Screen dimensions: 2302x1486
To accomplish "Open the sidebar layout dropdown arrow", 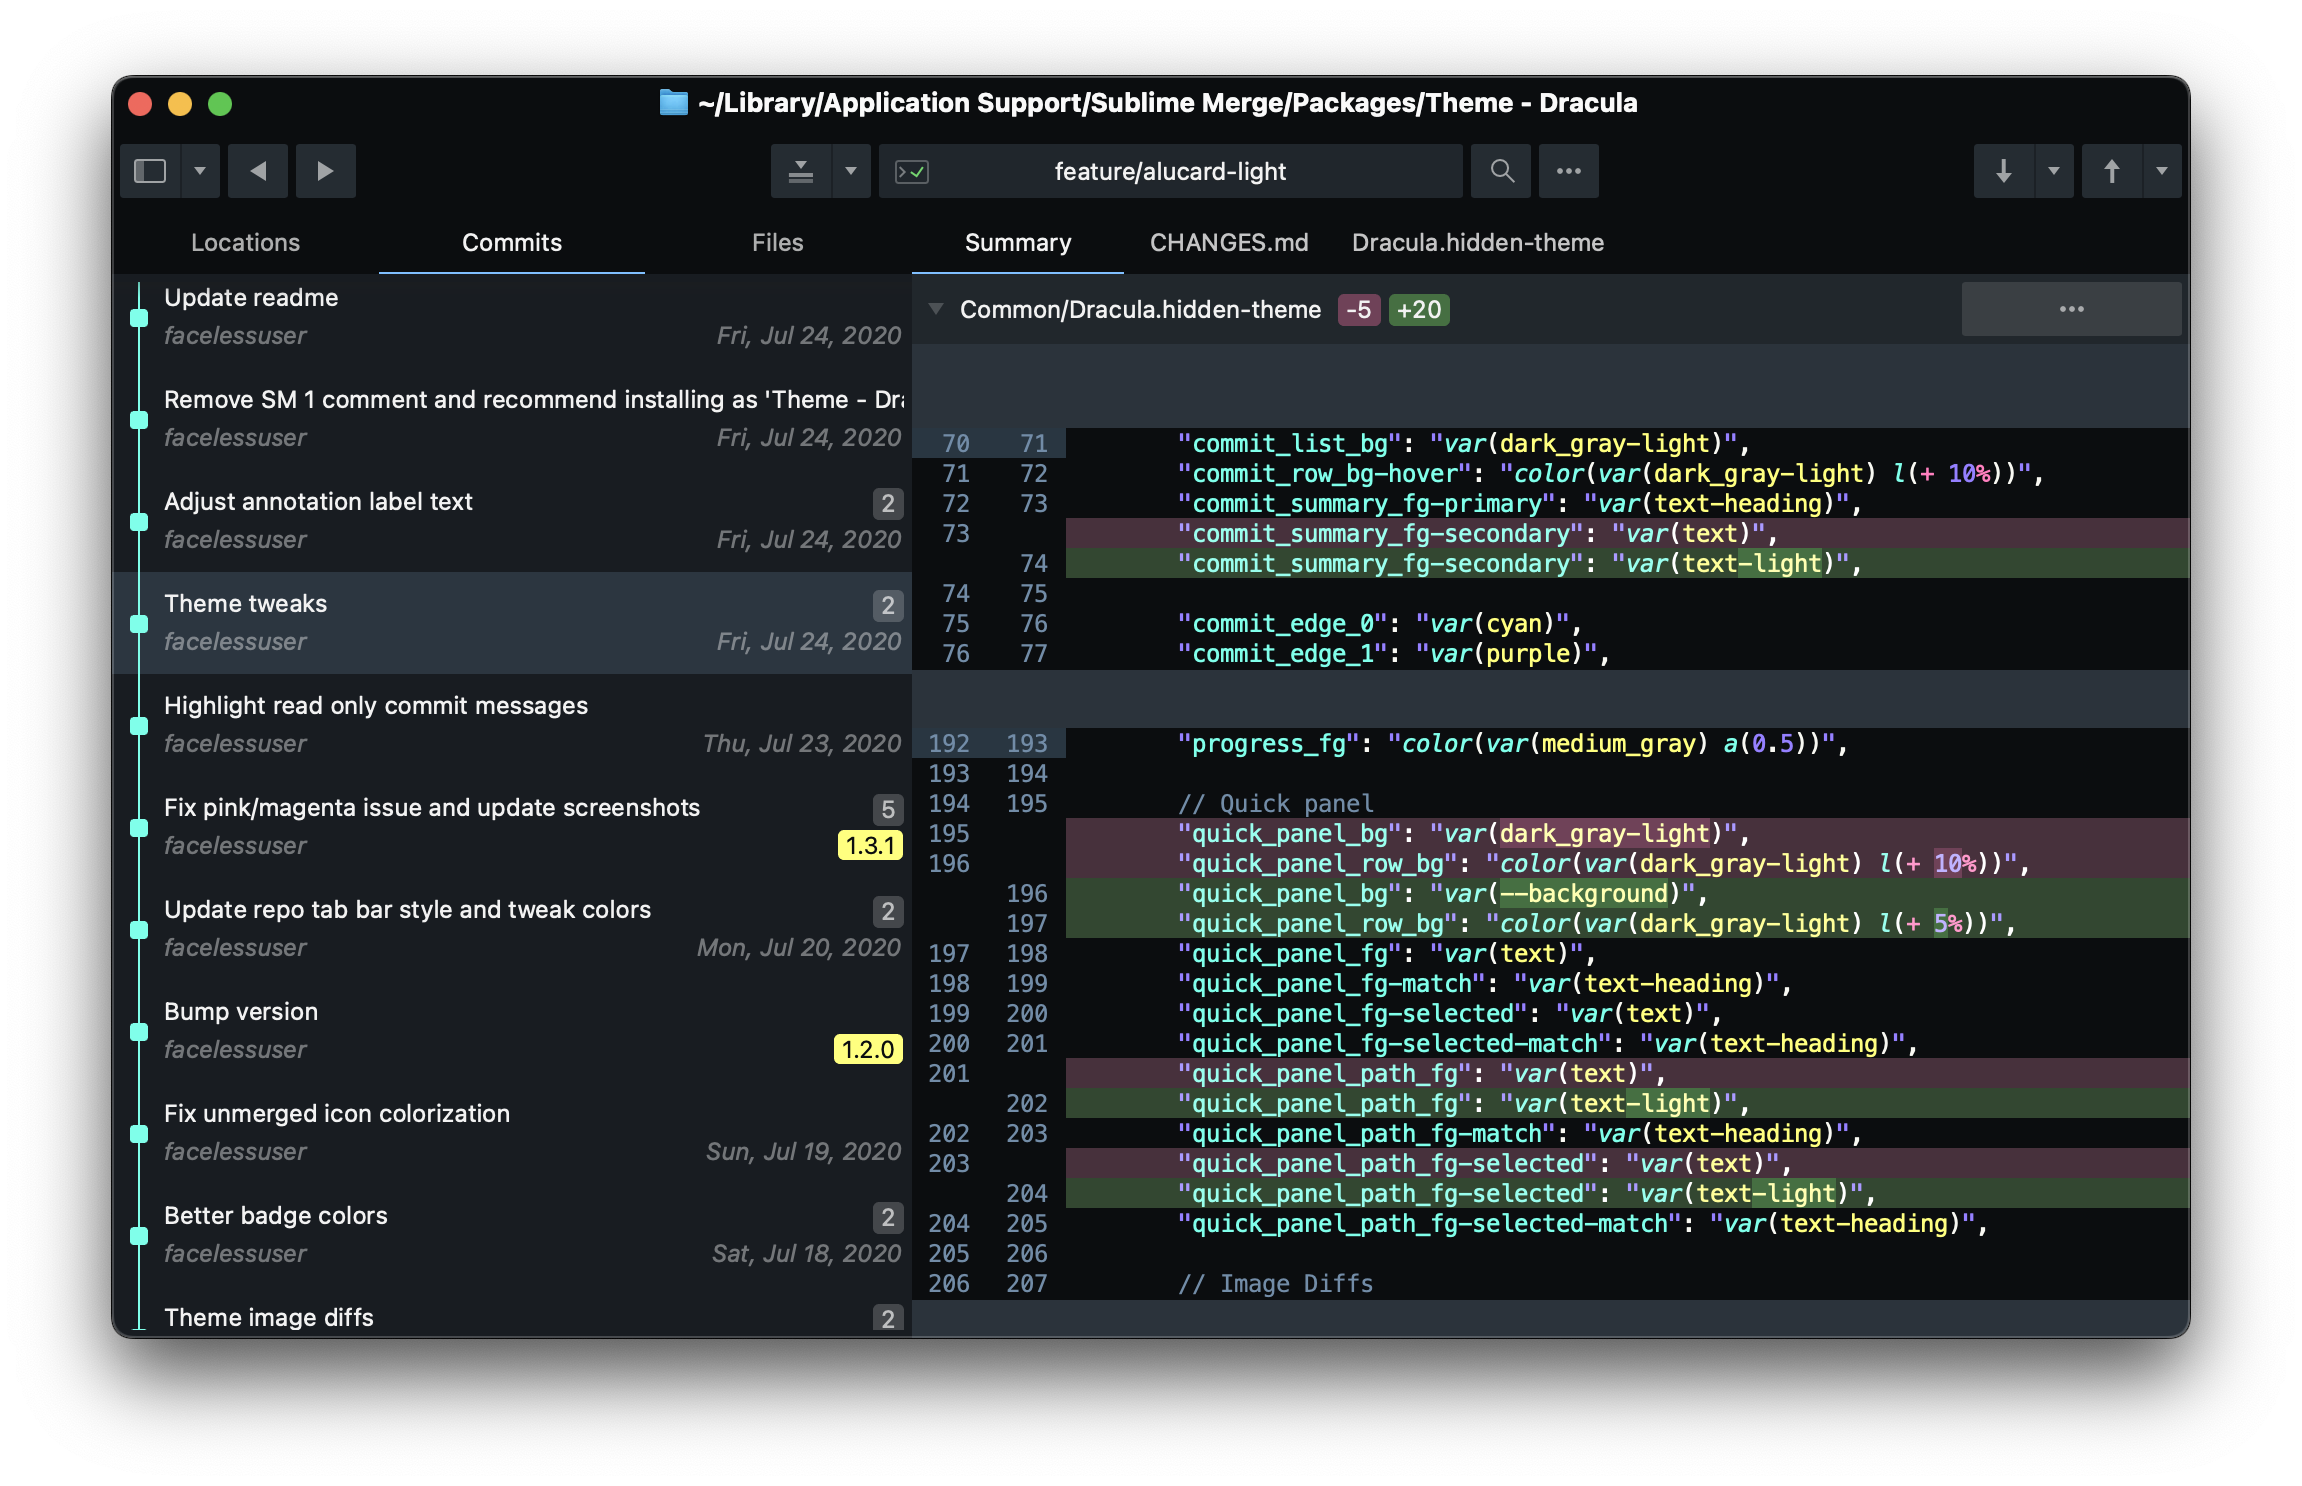I will click(200, 171).
